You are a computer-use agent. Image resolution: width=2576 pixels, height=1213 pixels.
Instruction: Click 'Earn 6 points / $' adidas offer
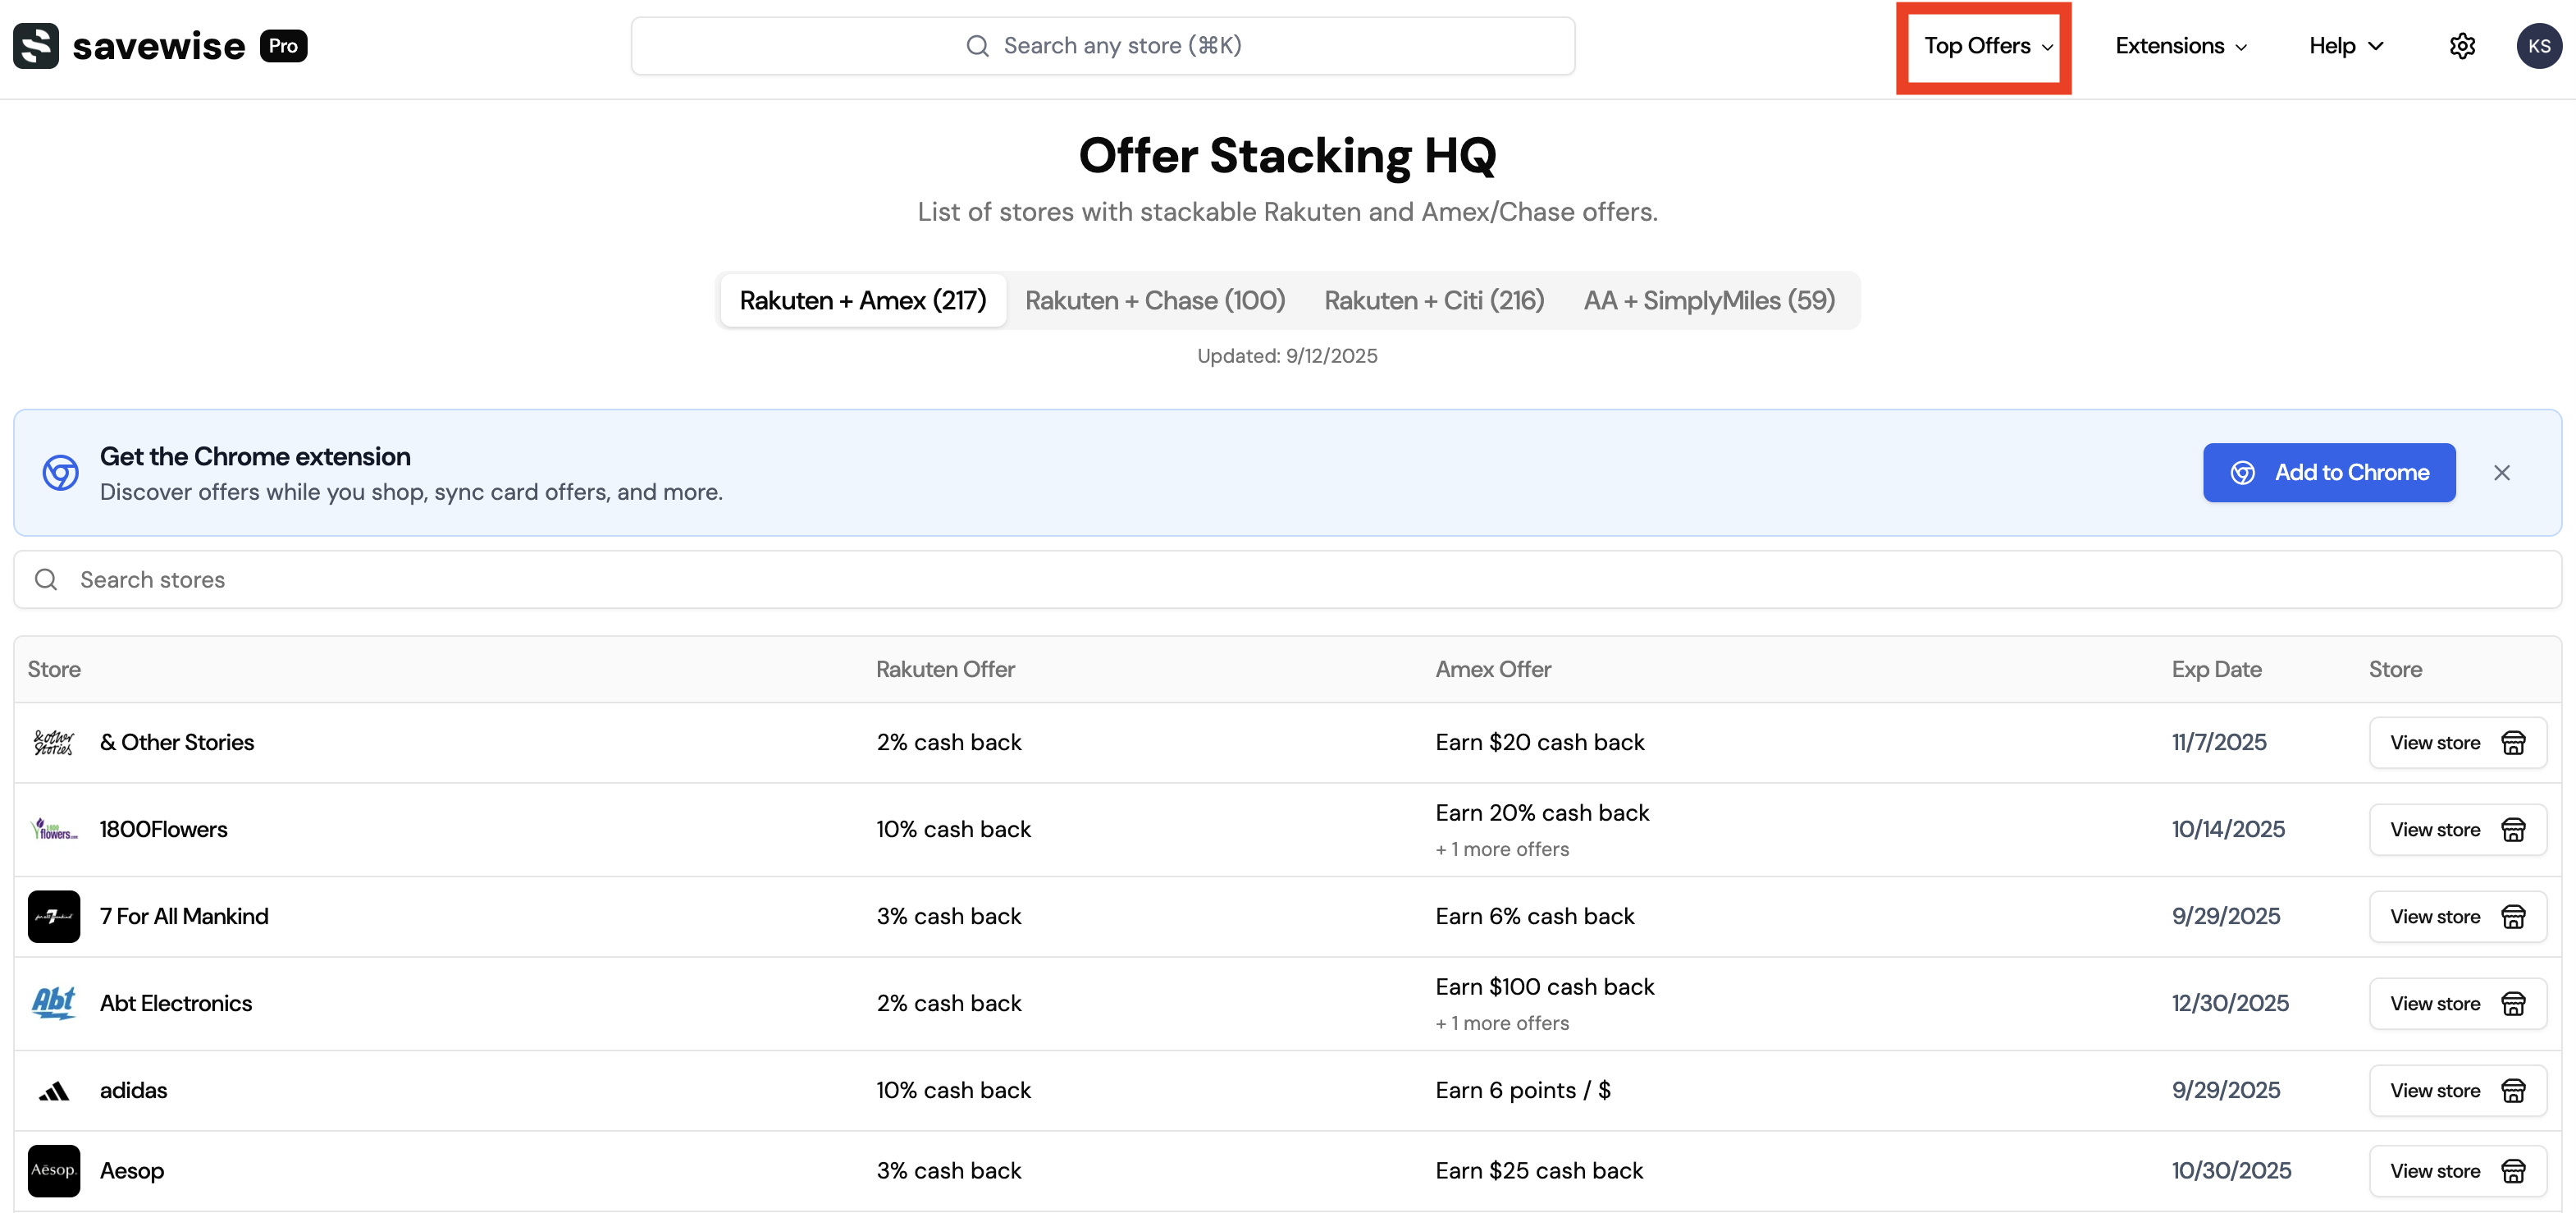(x=1523, y=1090)
